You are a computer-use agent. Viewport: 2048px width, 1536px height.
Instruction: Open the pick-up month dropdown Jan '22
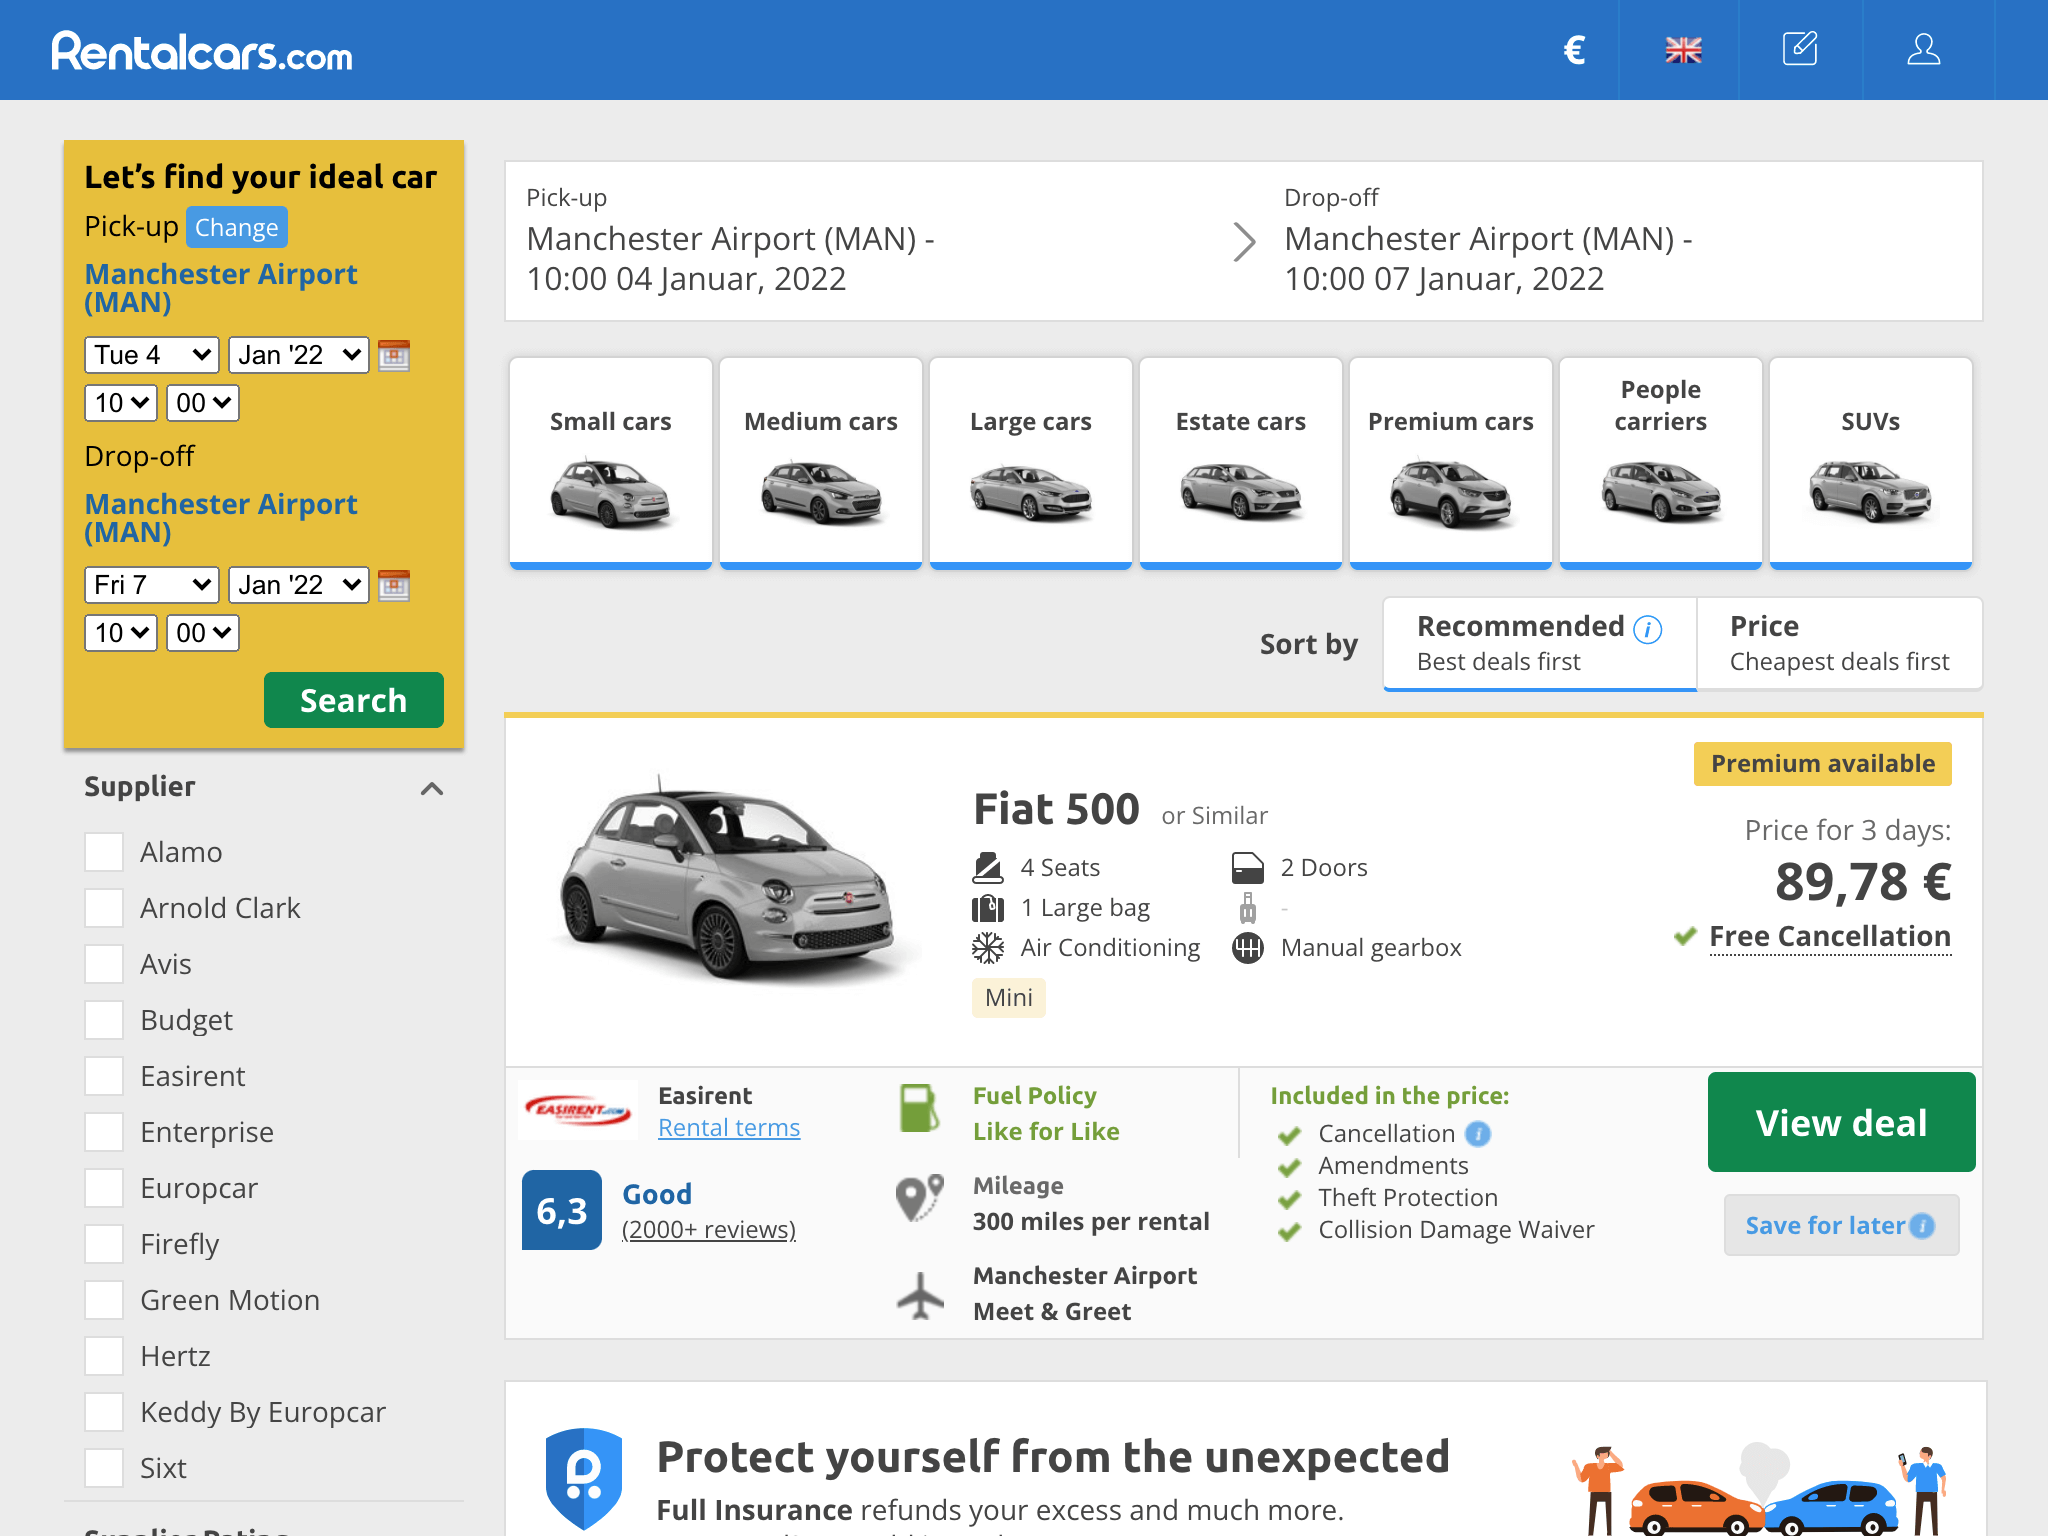coord(299,355)
